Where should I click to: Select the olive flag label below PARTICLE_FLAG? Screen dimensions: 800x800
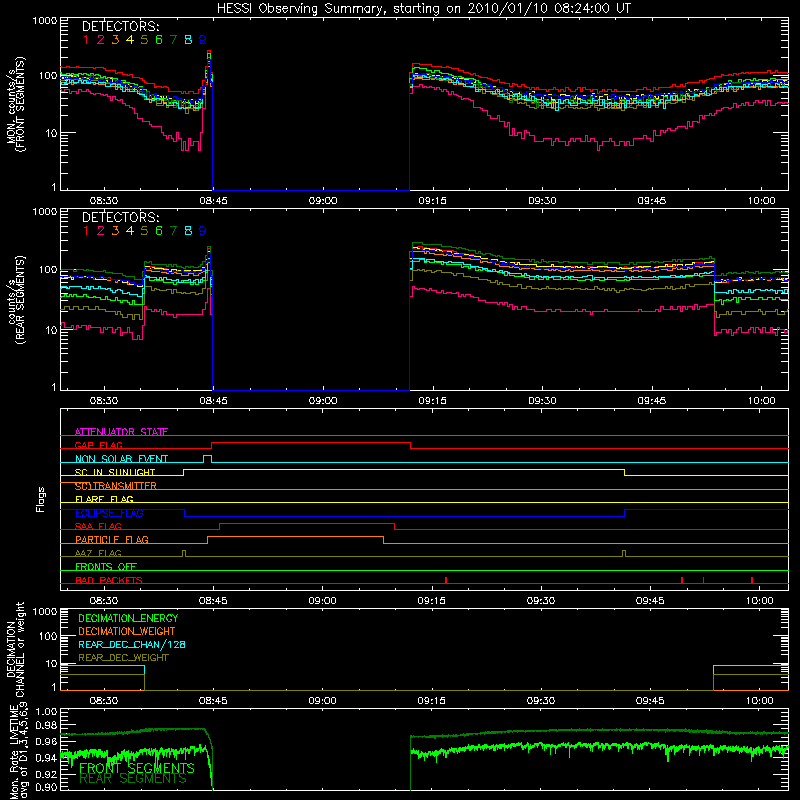[x=98, y=553]
